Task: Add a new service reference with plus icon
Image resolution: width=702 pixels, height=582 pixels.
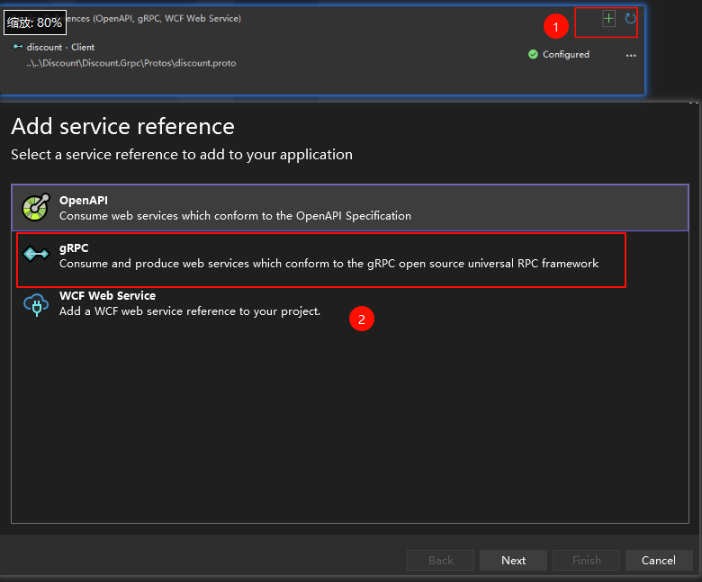Action: tap(608, 19)
